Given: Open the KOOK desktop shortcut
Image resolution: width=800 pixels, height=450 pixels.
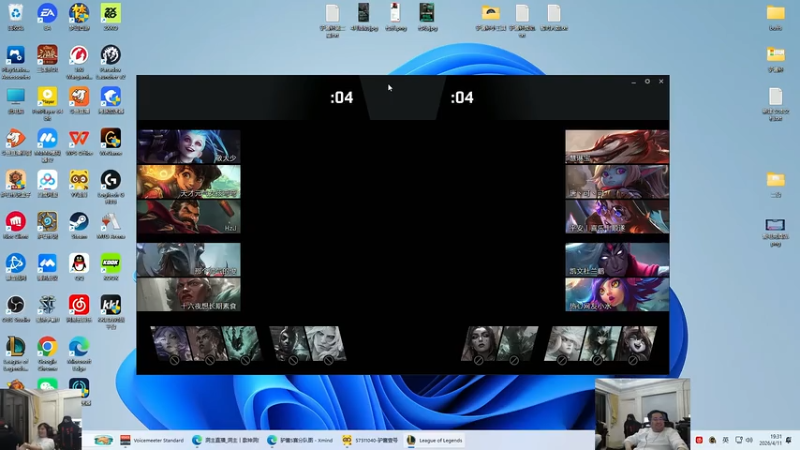Looking at the screenshot, I should (111, 267).
